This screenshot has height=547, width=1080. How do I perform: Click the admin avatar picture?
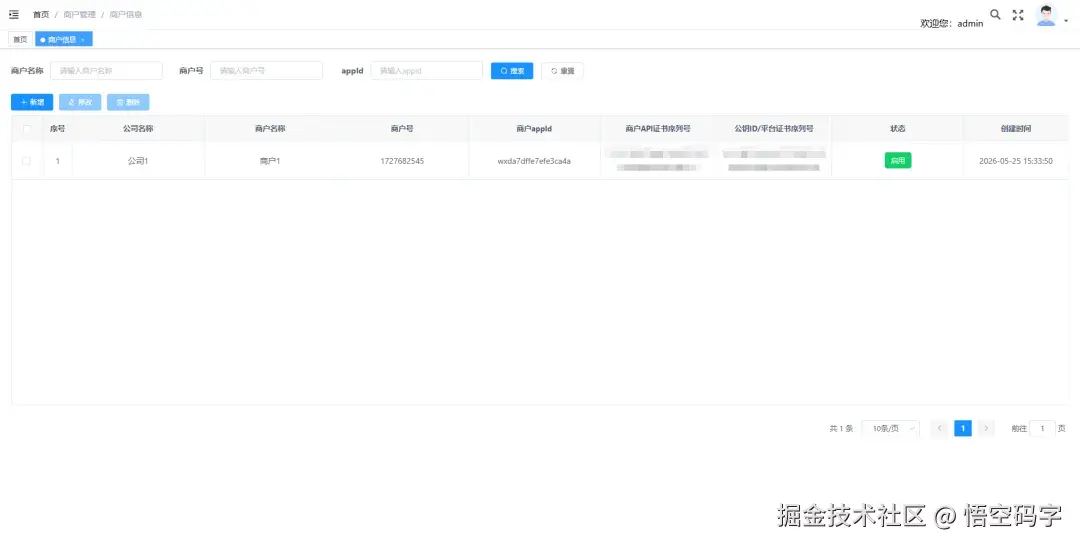tap(1046, 15)
